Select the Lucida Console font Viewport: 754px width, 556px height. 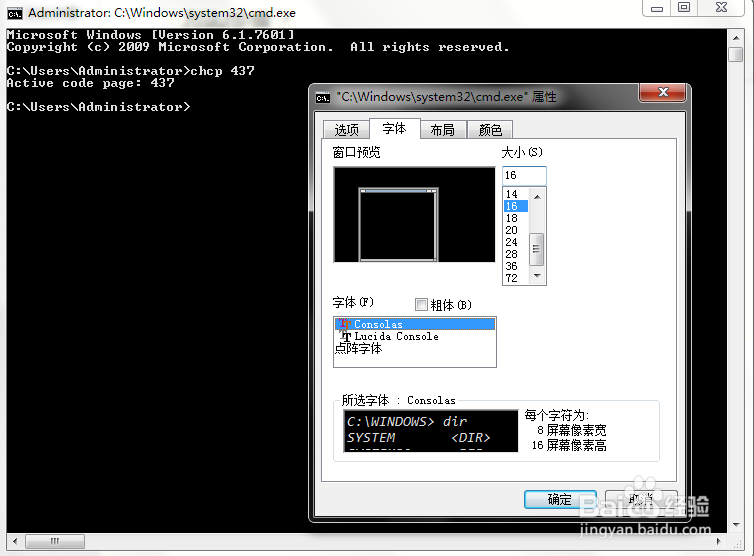(x=415, y=336)
